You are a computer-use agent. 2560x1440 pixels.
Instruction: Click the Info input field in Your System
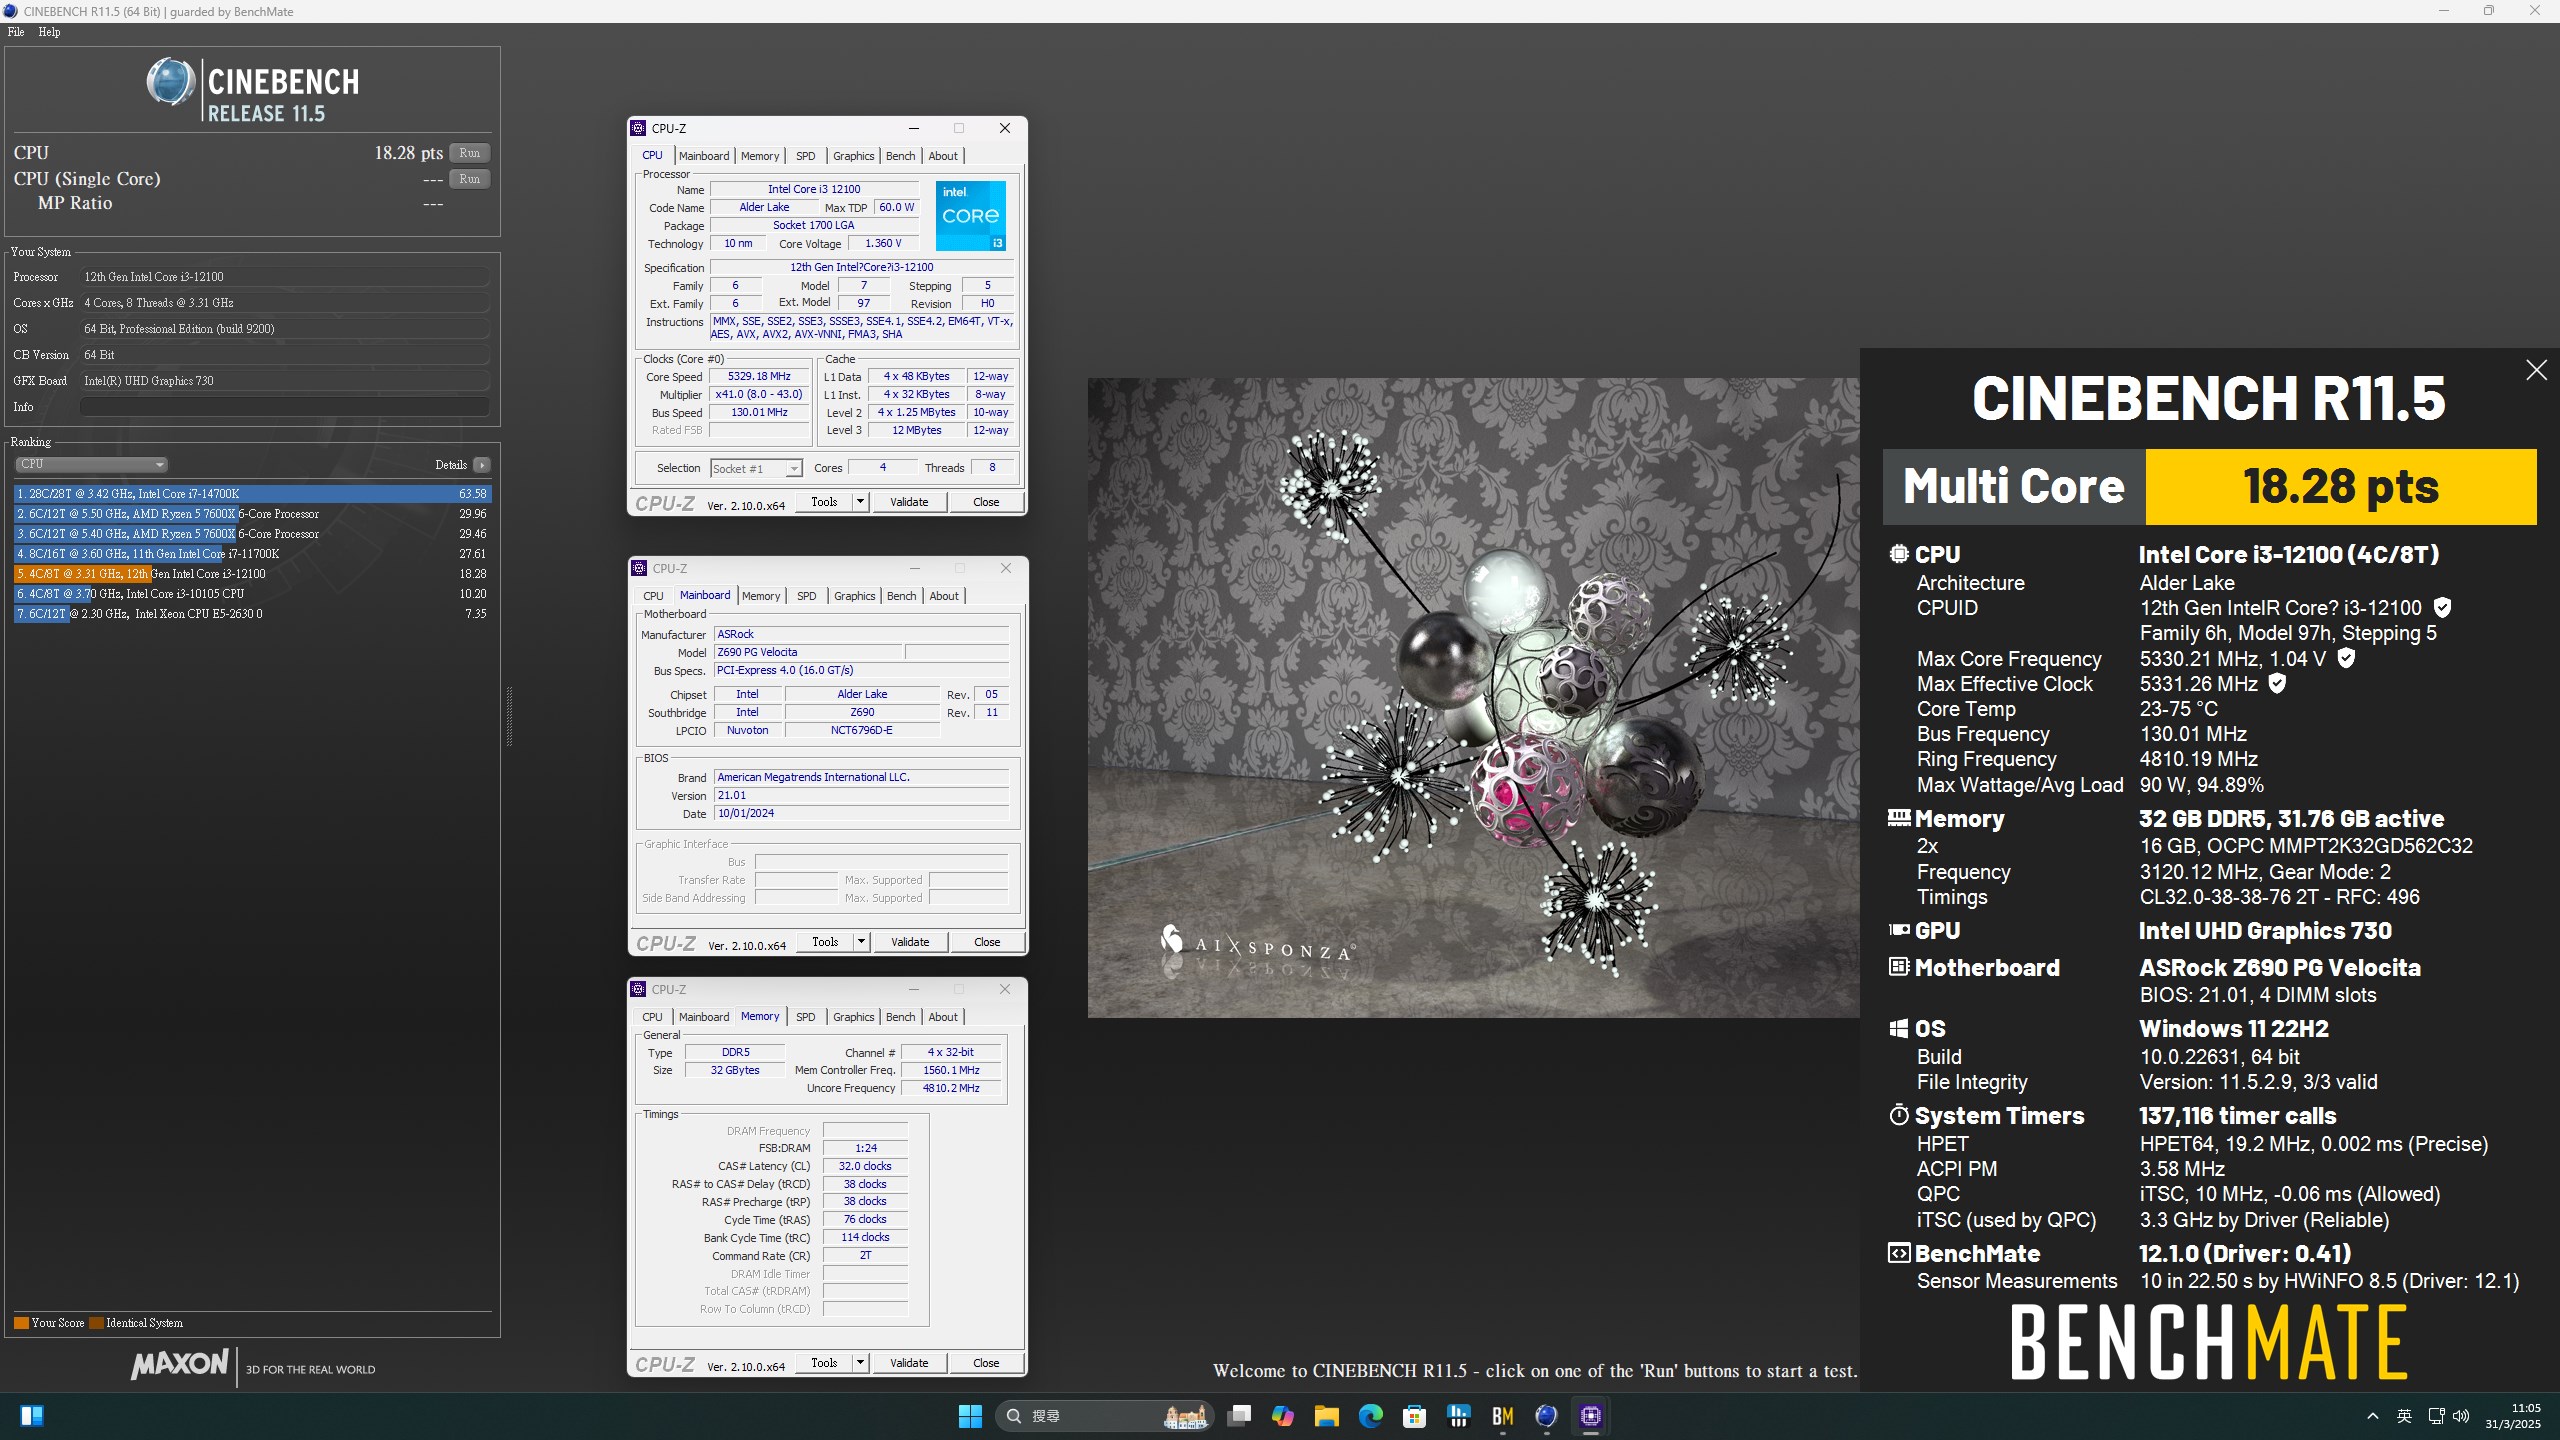click(285, 407)
